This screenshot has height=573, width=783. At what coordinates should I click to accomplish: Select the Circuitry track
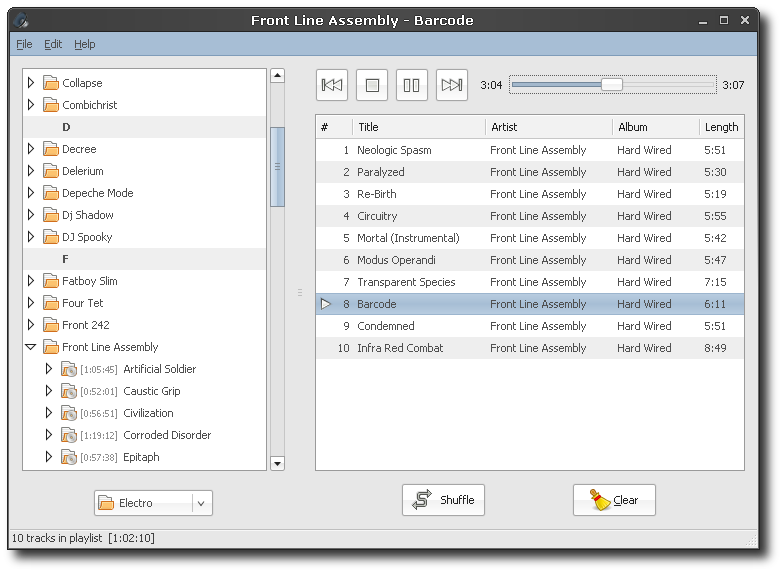tap(530, 216)
